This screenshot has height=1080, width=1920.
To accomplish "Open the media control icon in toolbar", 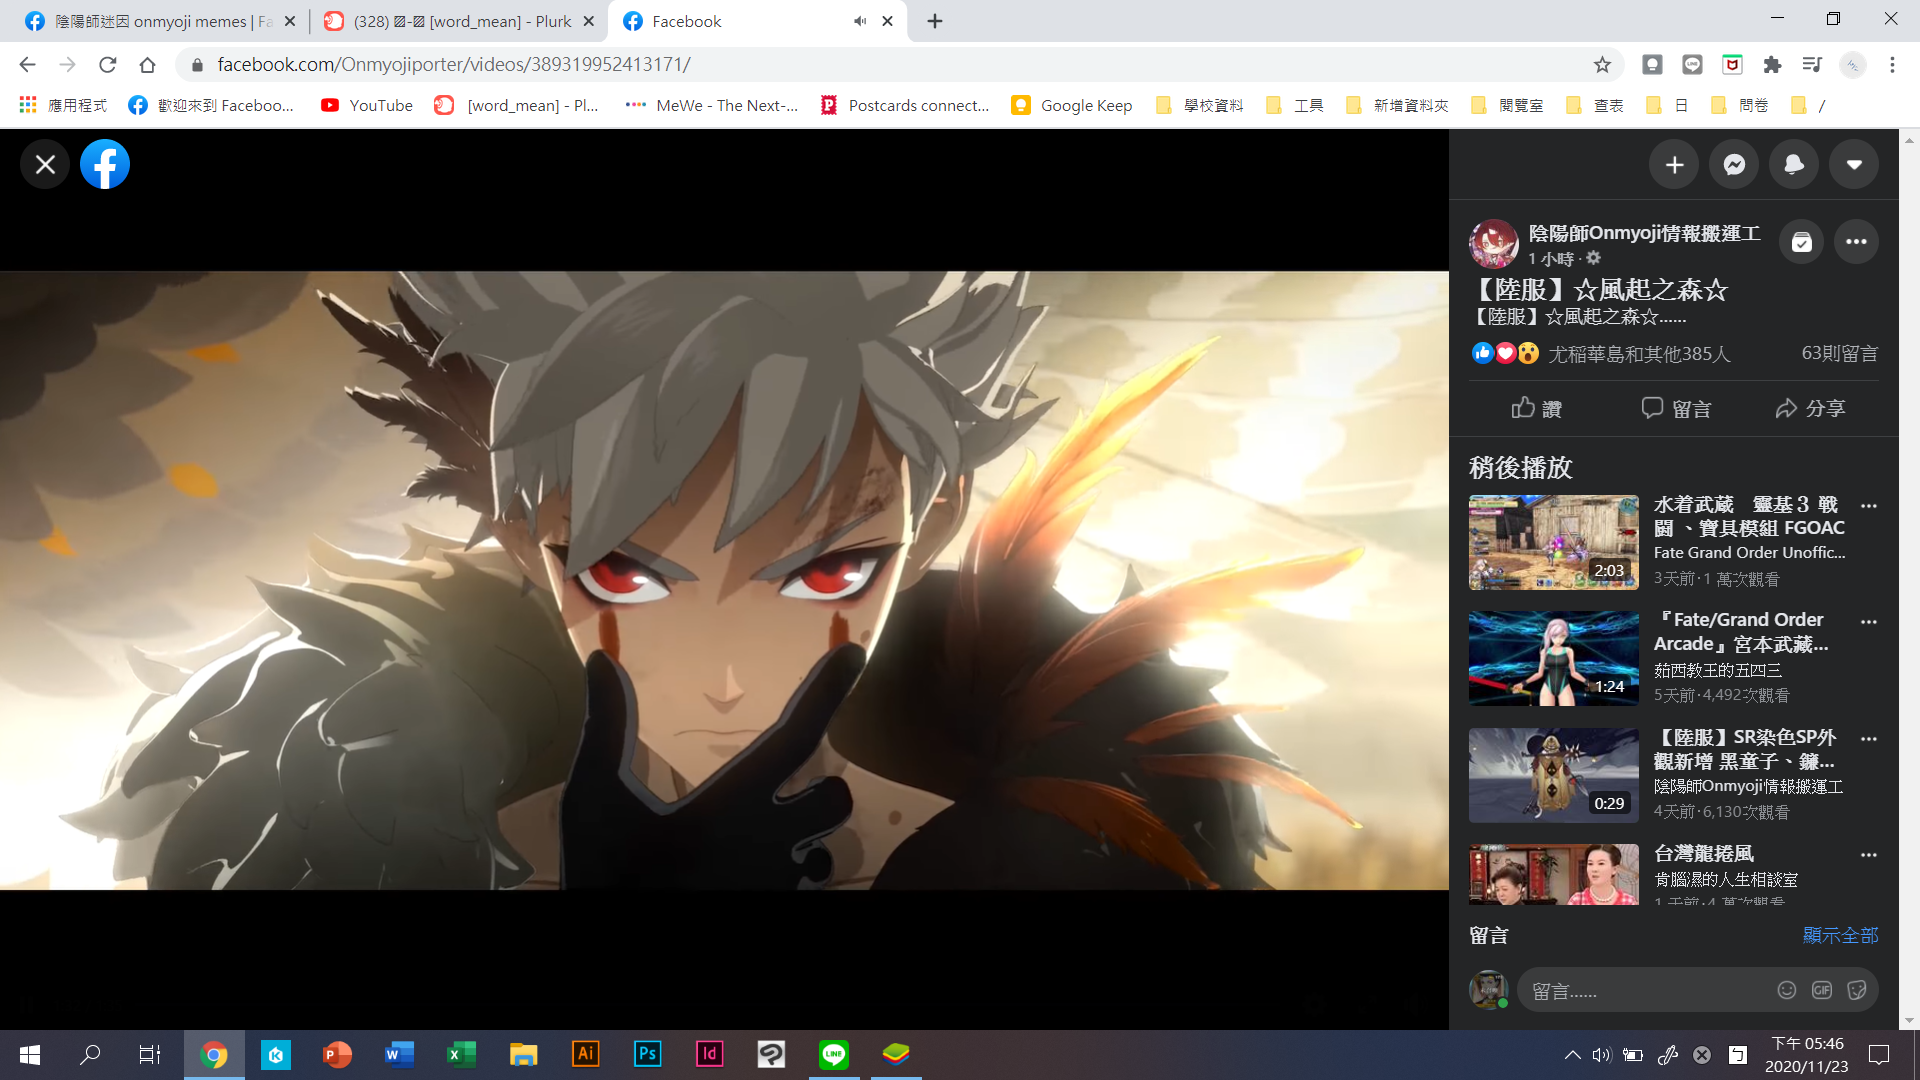I will coord(1812,65).
